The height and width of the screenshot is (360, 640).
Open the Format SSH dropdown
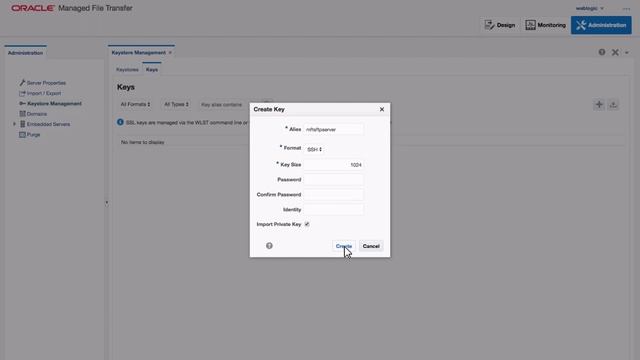[x=314, y=149]
